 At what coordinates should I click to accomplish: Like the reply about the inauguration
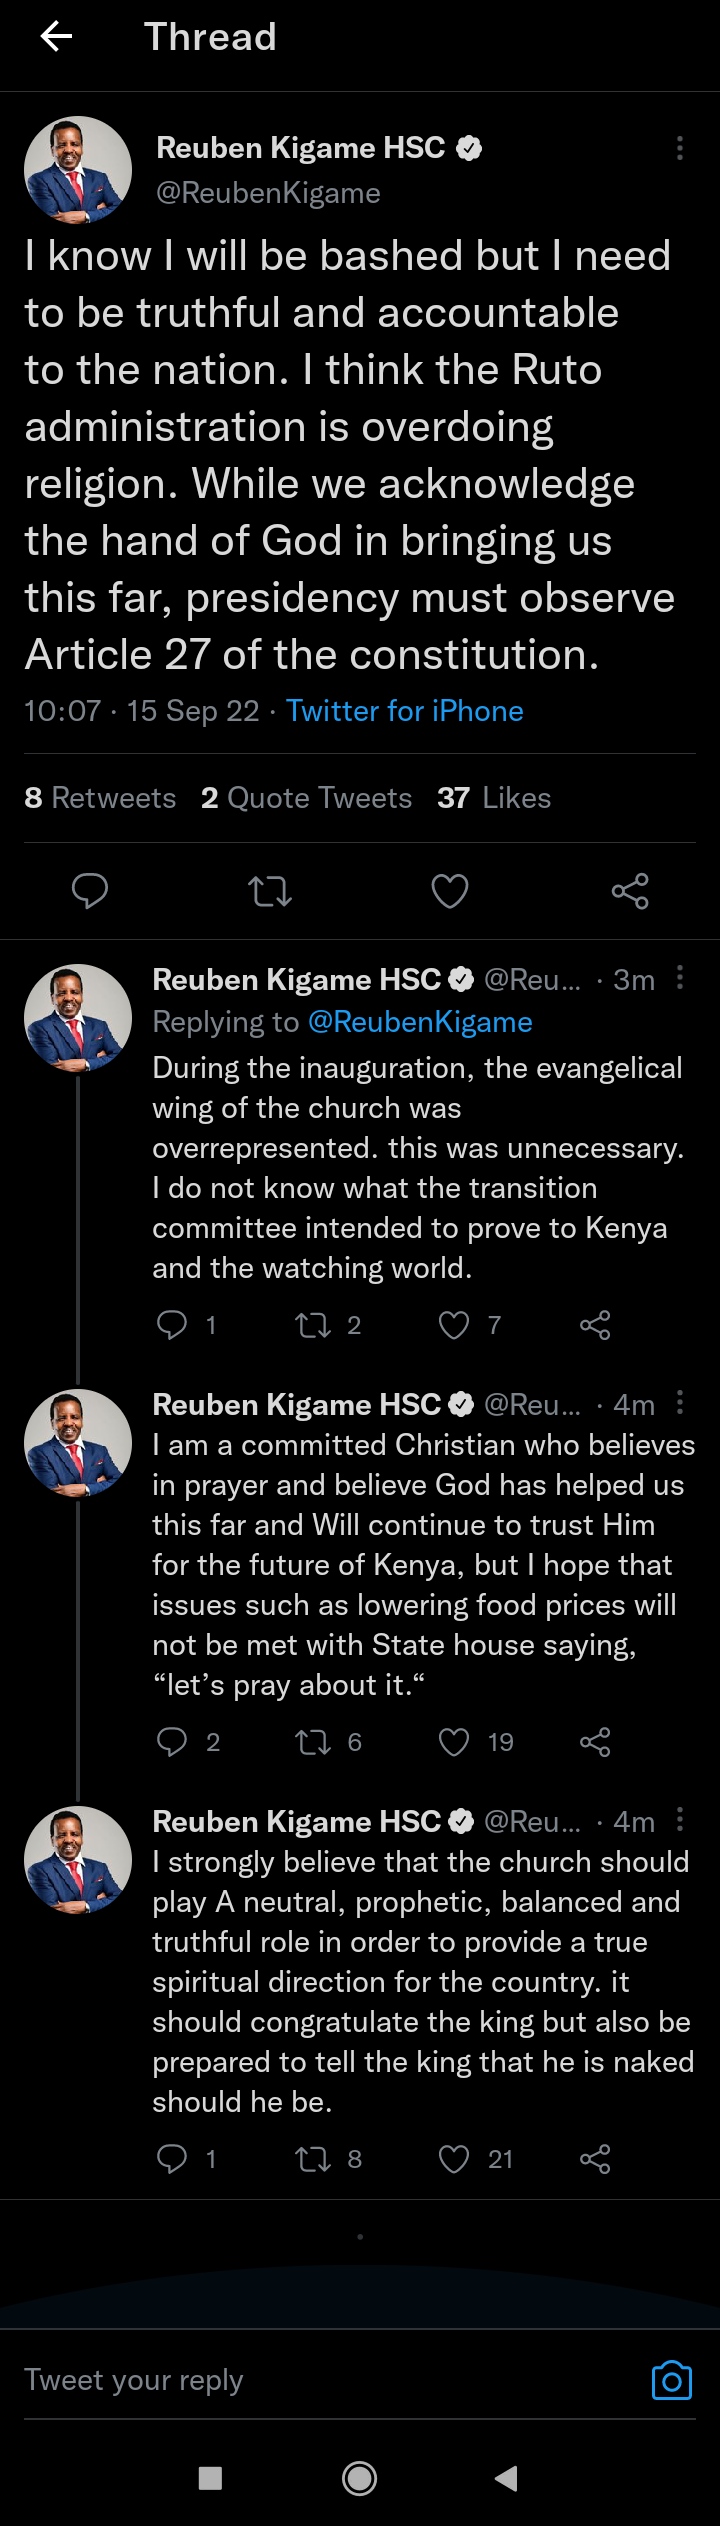click(455, 1325)
